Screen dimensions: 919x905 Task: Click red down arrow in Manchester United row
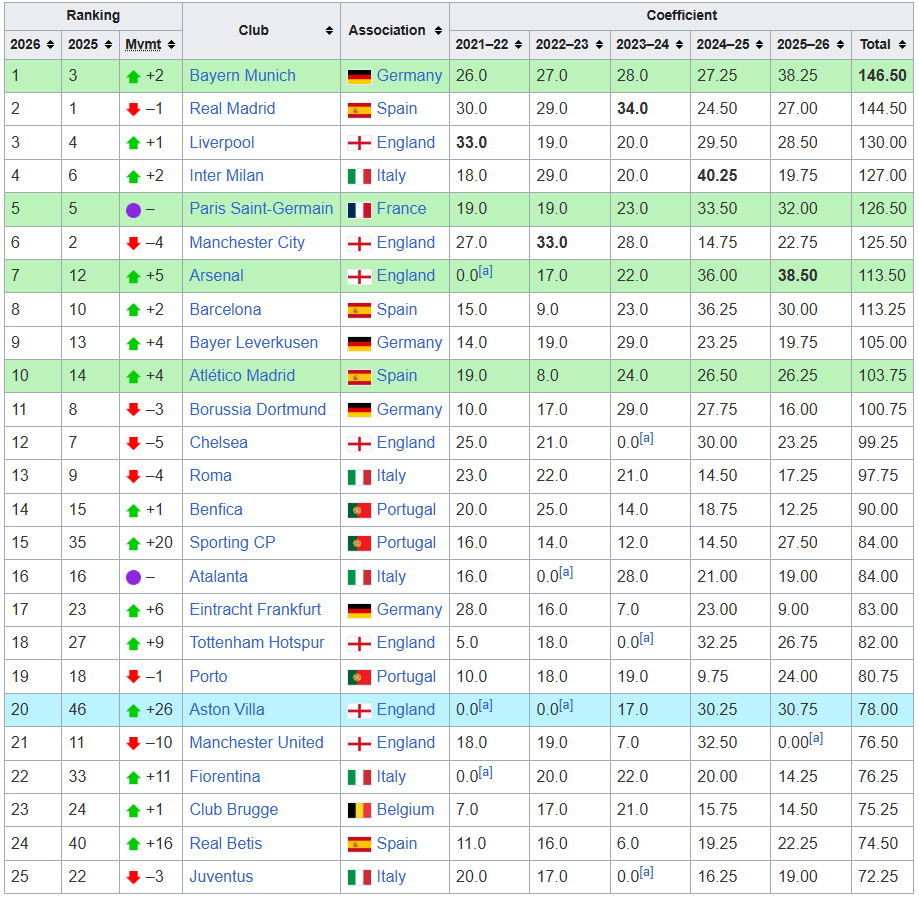134,743
